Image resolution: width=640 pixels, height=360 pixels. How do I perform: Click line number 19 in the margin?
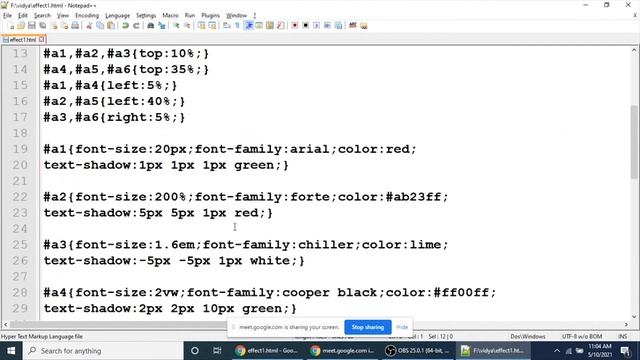[20, 149]
